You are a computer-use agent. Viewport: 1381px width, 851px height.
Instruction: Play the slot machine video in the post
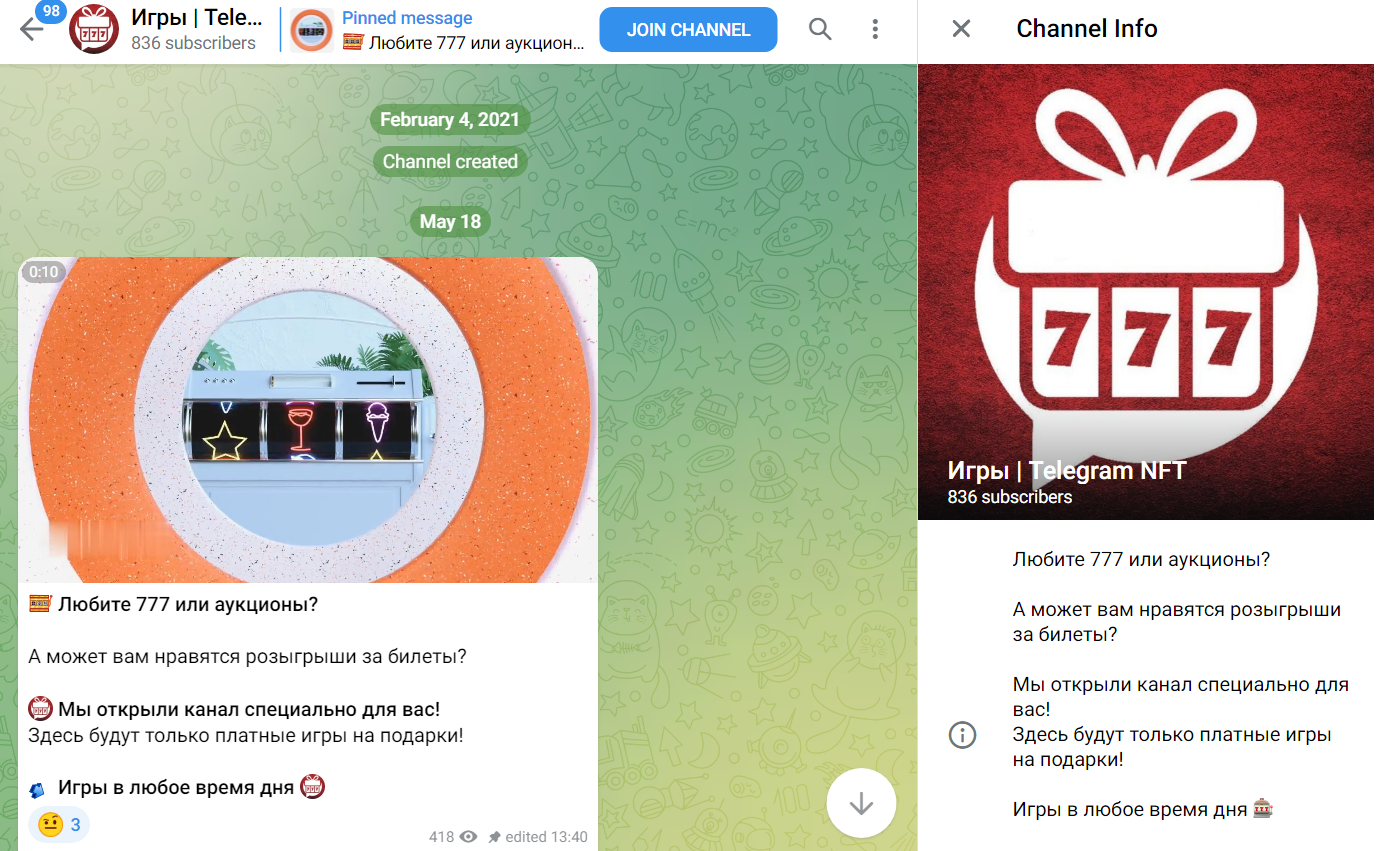[308, 420]
